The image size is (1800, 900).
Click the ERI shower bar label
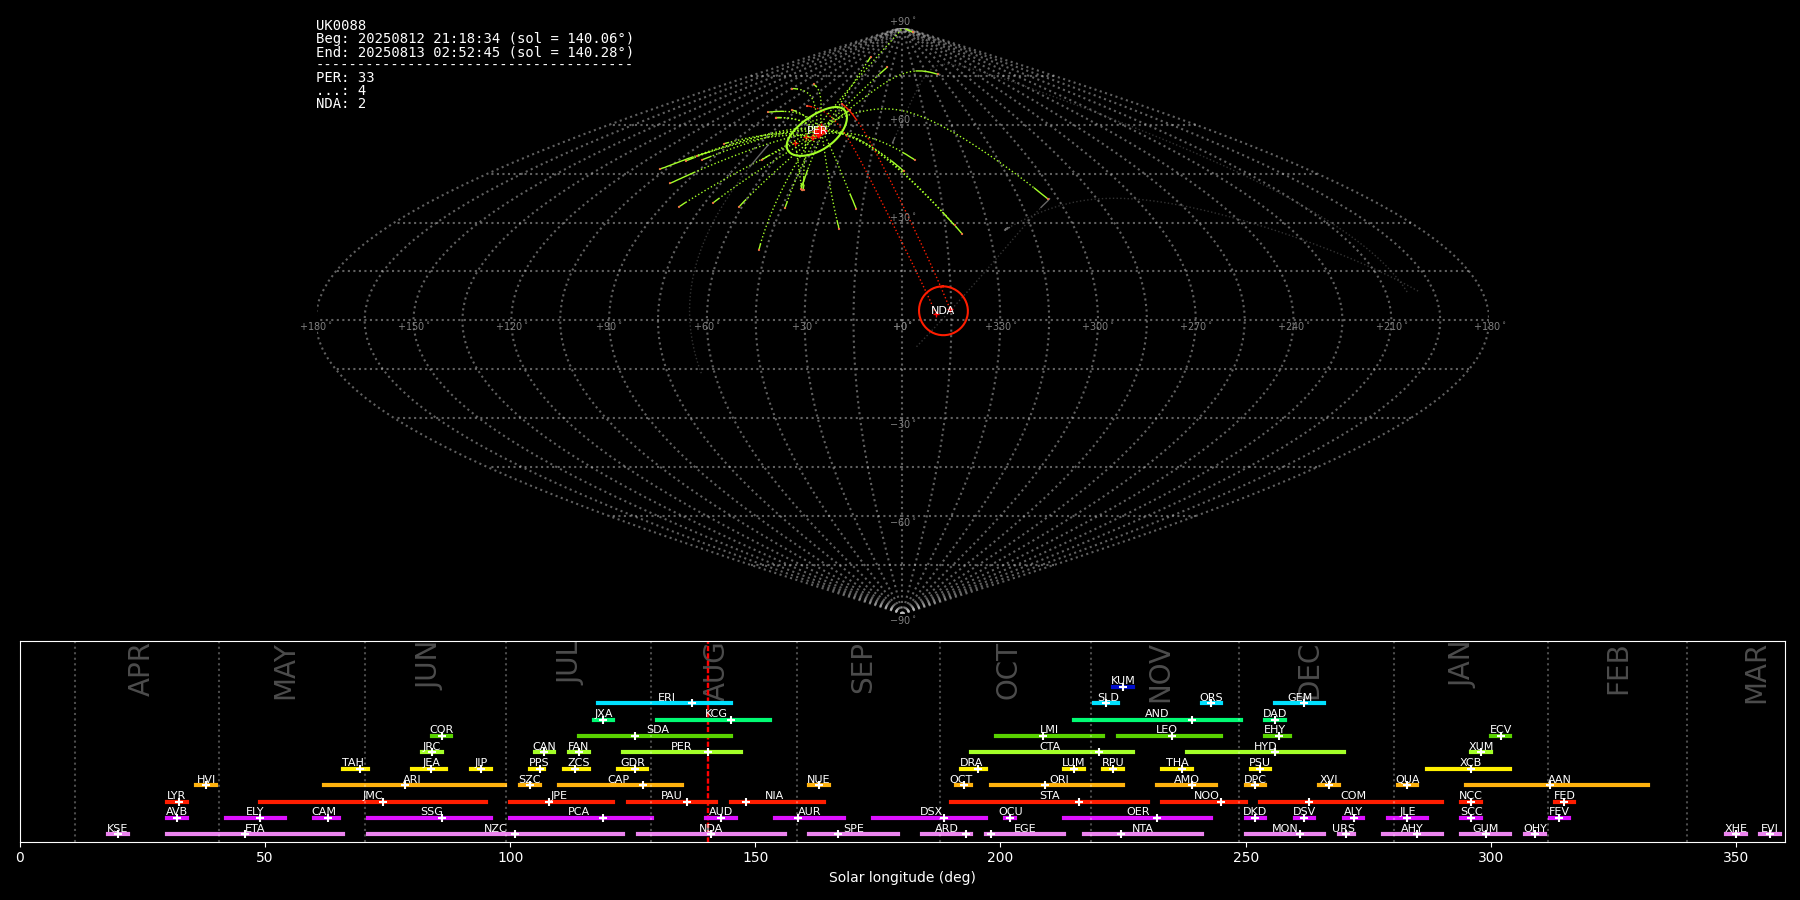[x=666, y=698]
